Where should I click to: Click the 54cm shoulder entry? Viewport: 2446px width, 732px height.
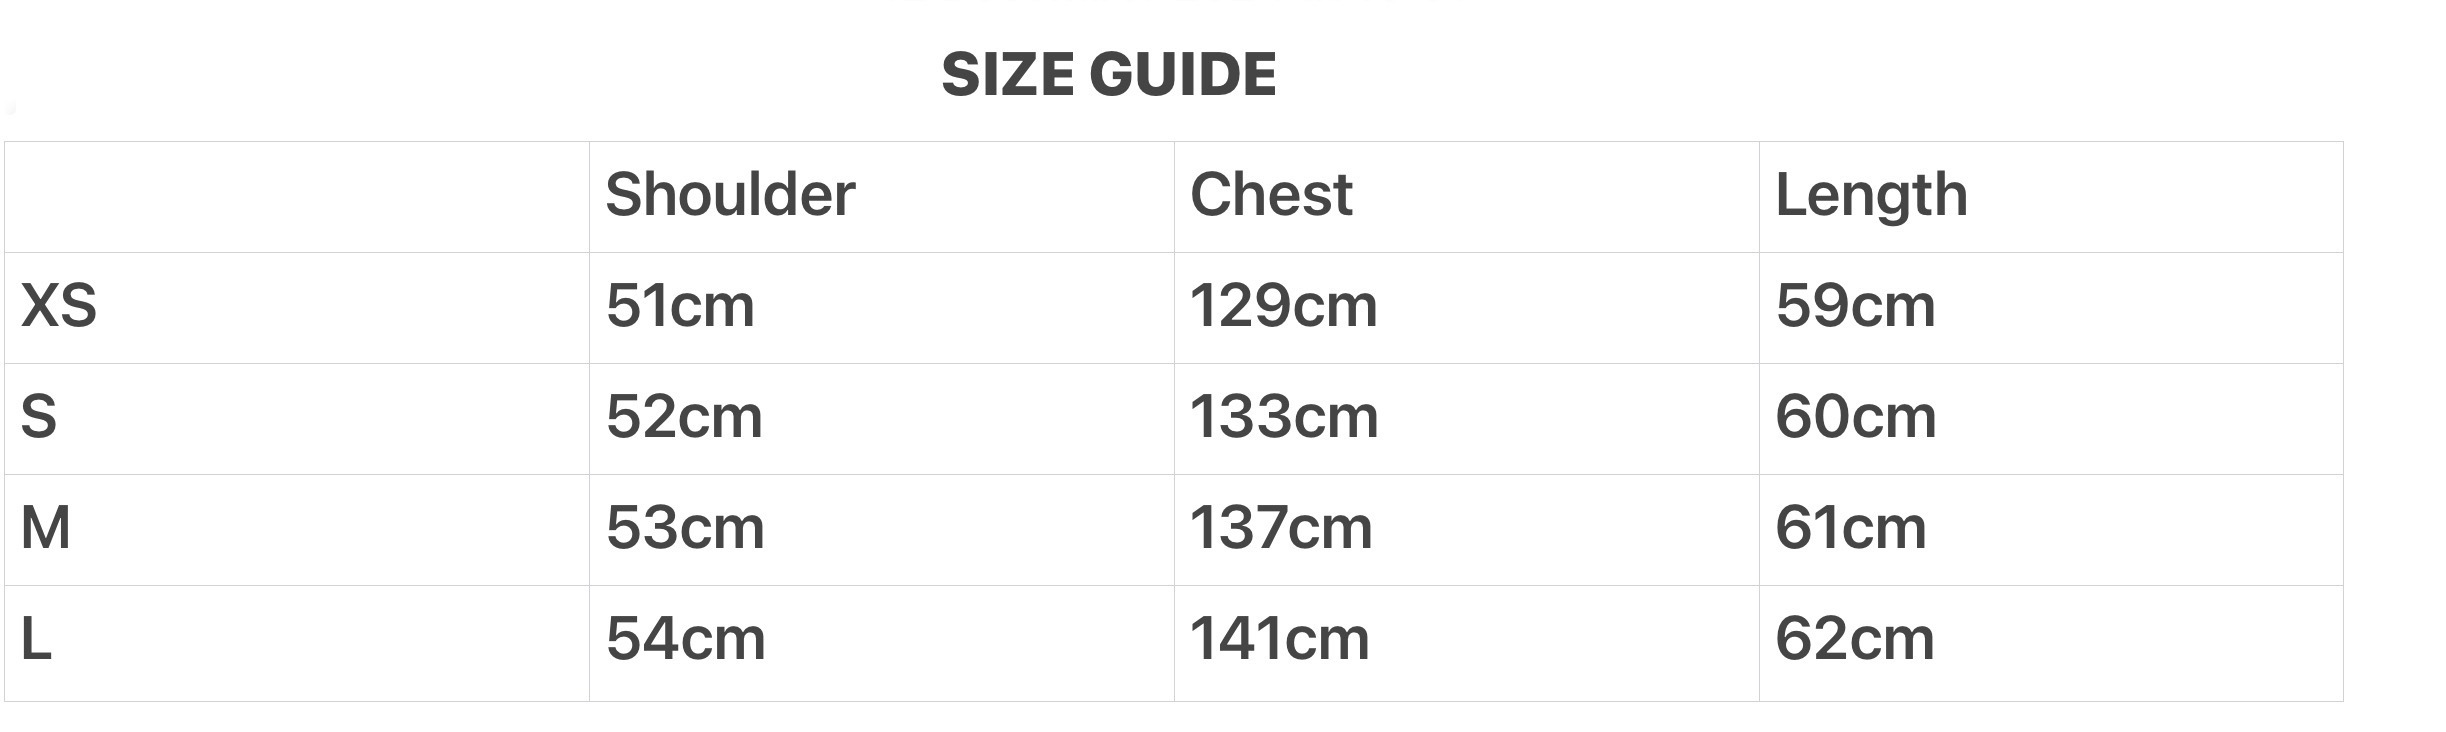coord(685,638)
